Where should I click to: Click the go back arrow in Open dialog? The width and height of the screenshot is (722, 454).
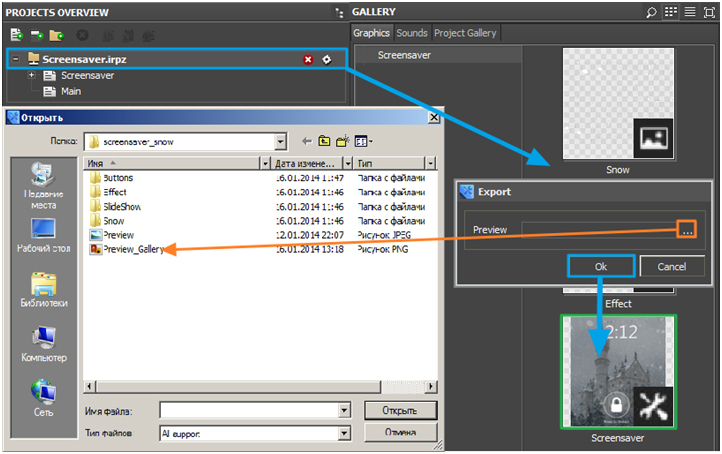307,142
